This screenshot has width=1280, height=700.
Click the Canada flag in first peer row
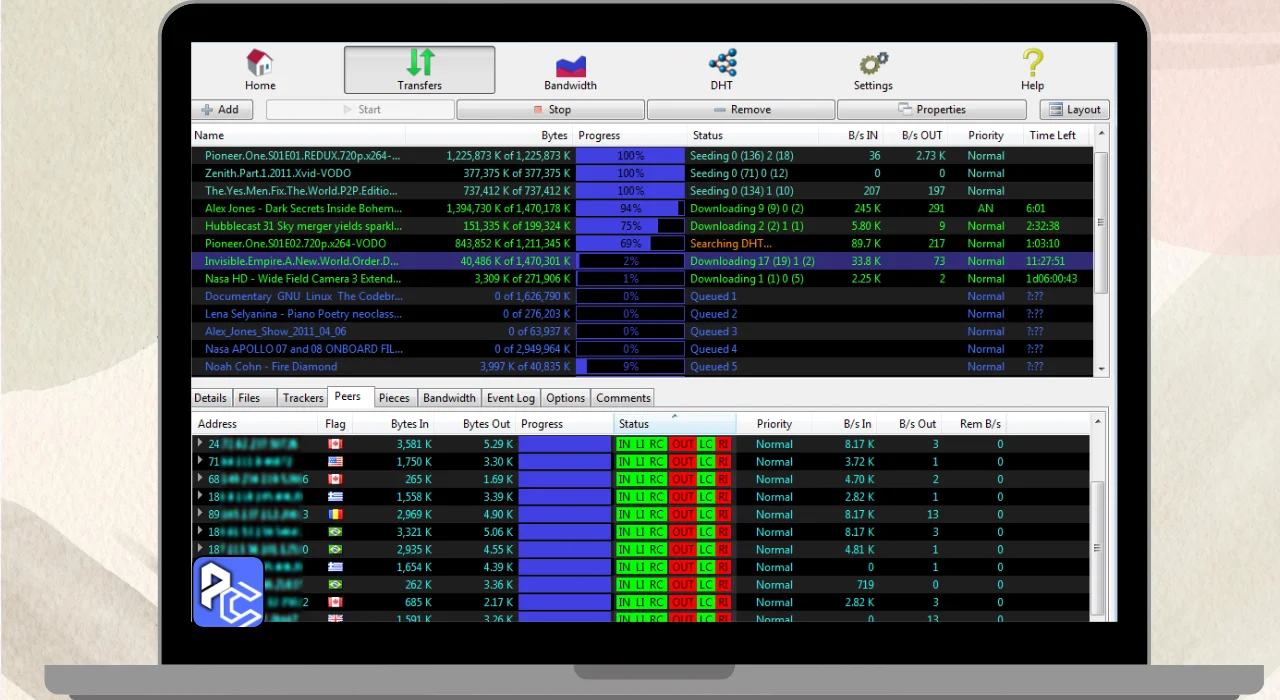[335, 444]
